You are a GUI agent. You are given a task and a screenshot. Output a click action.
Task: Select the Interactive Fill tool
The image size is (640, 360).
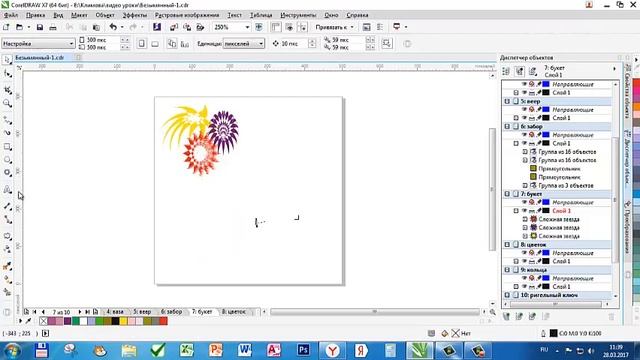(x=7, y=280)
